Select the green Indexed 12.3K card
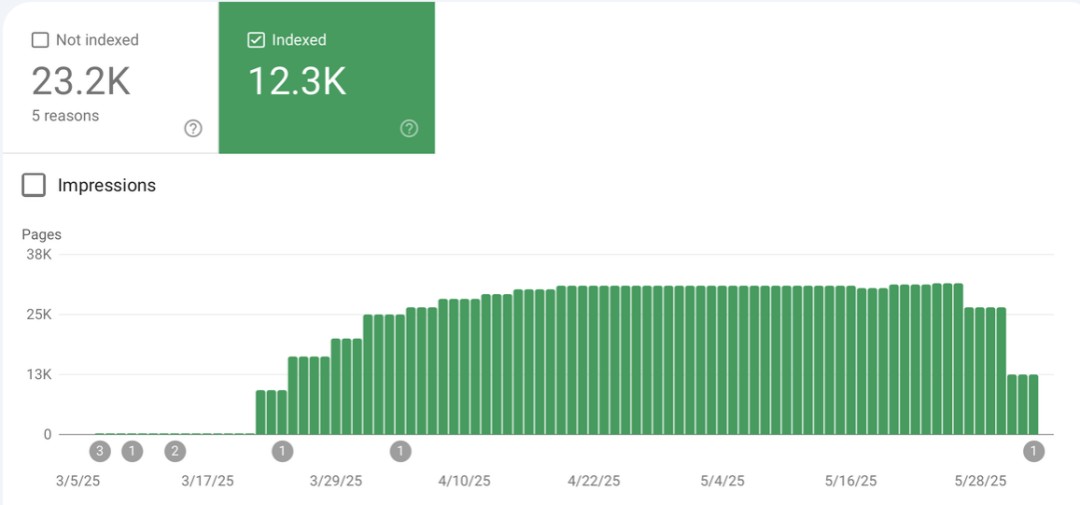This screenshot has height=505, width=1080. [x=326, y=78]
